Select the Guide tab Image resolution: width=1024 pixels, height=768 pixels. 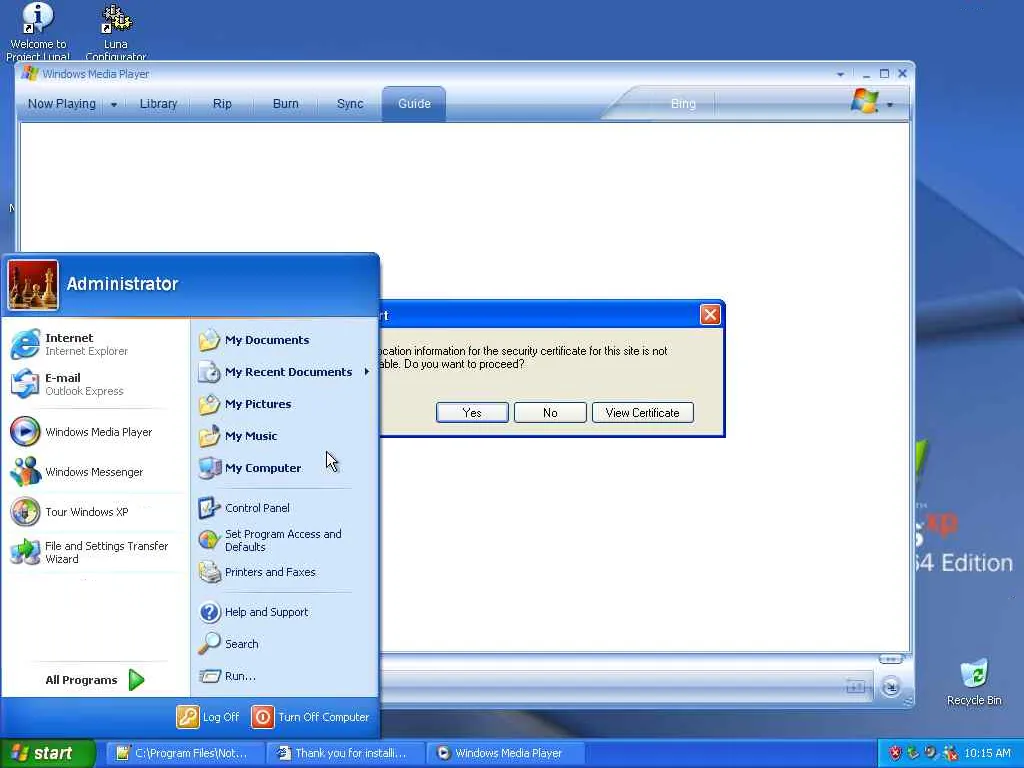[x=414, y=104]
